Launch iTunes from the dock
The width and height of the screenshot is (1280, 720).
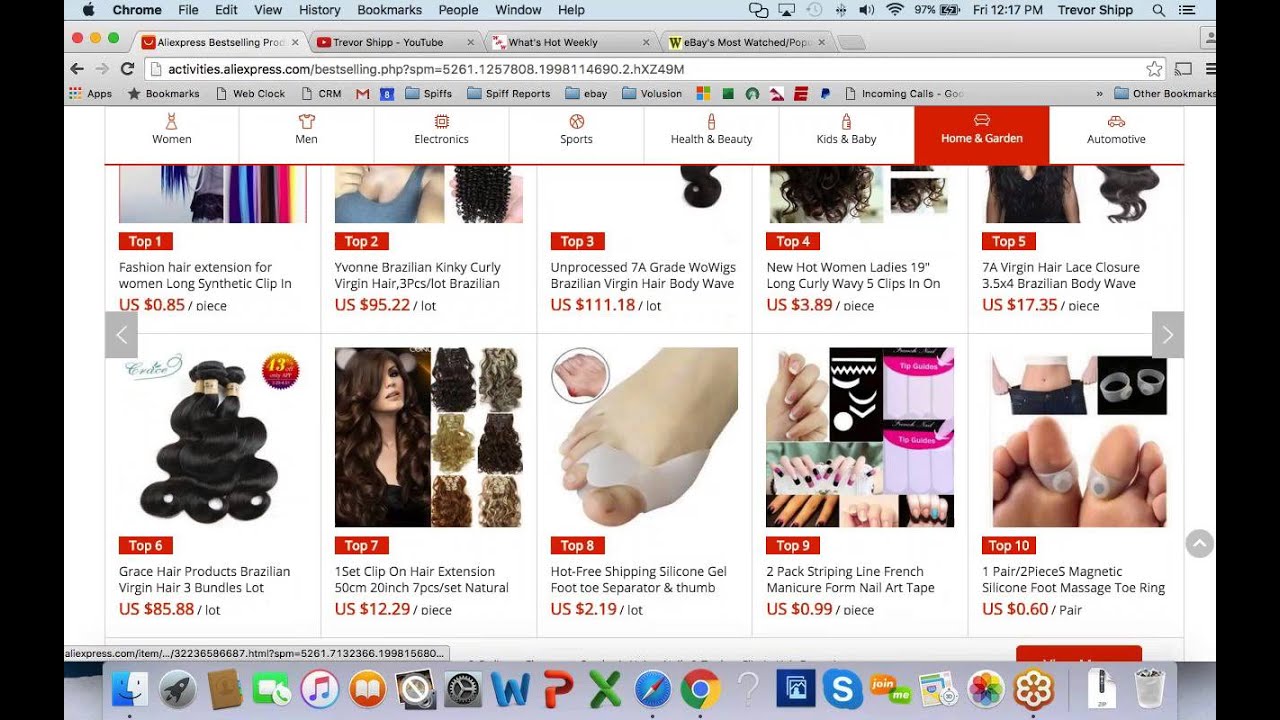click(320, 689)
